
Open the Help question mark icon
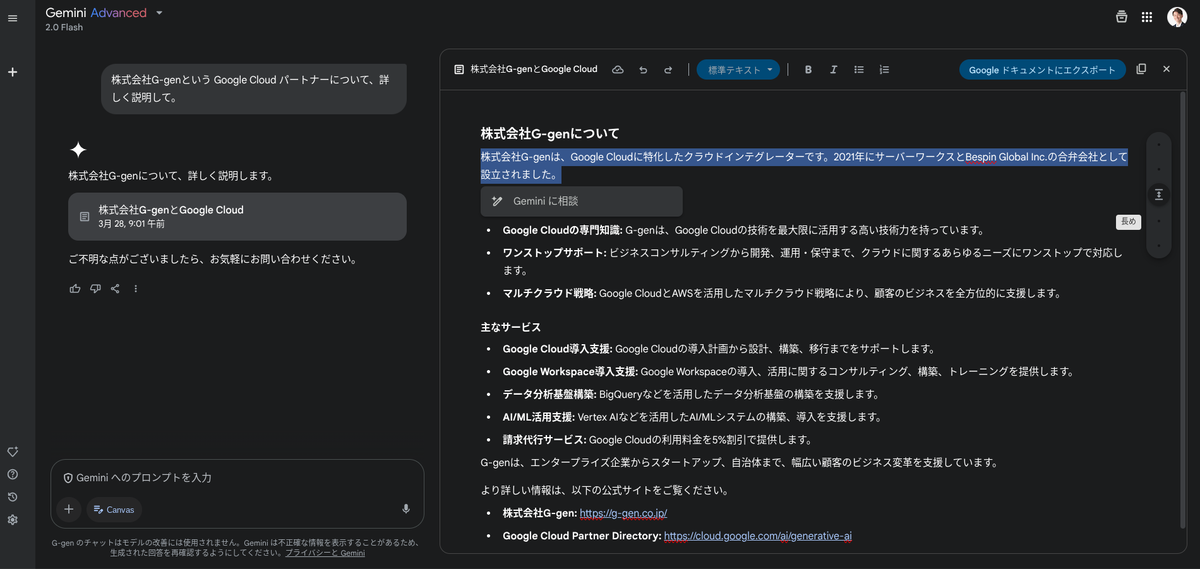(x=12, y=474)
